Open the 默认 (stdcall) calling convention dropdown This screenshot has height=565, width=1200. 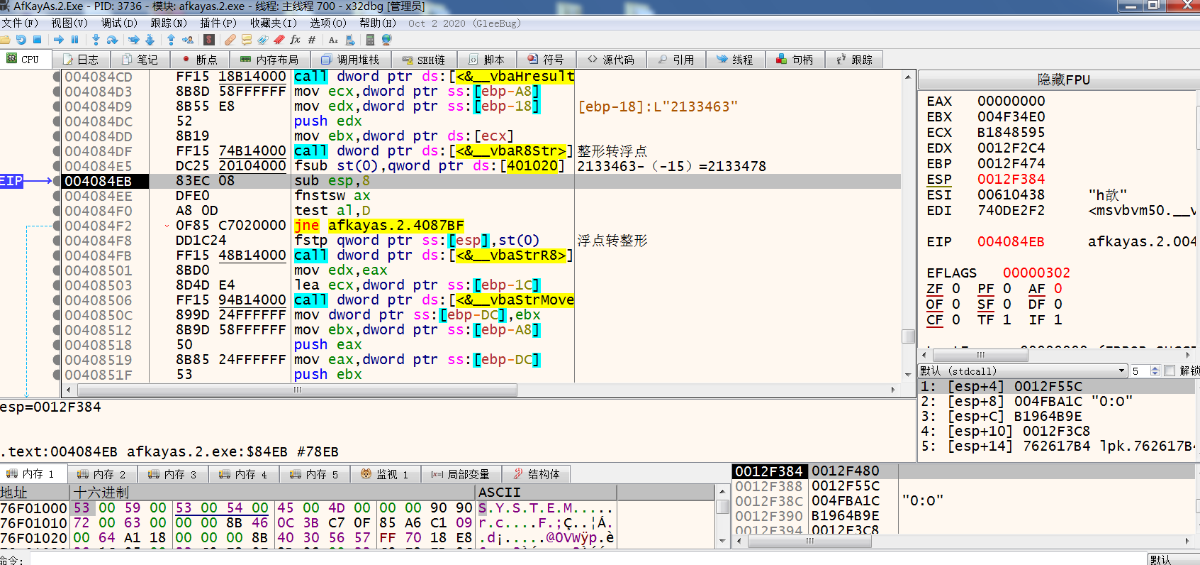1024,371
